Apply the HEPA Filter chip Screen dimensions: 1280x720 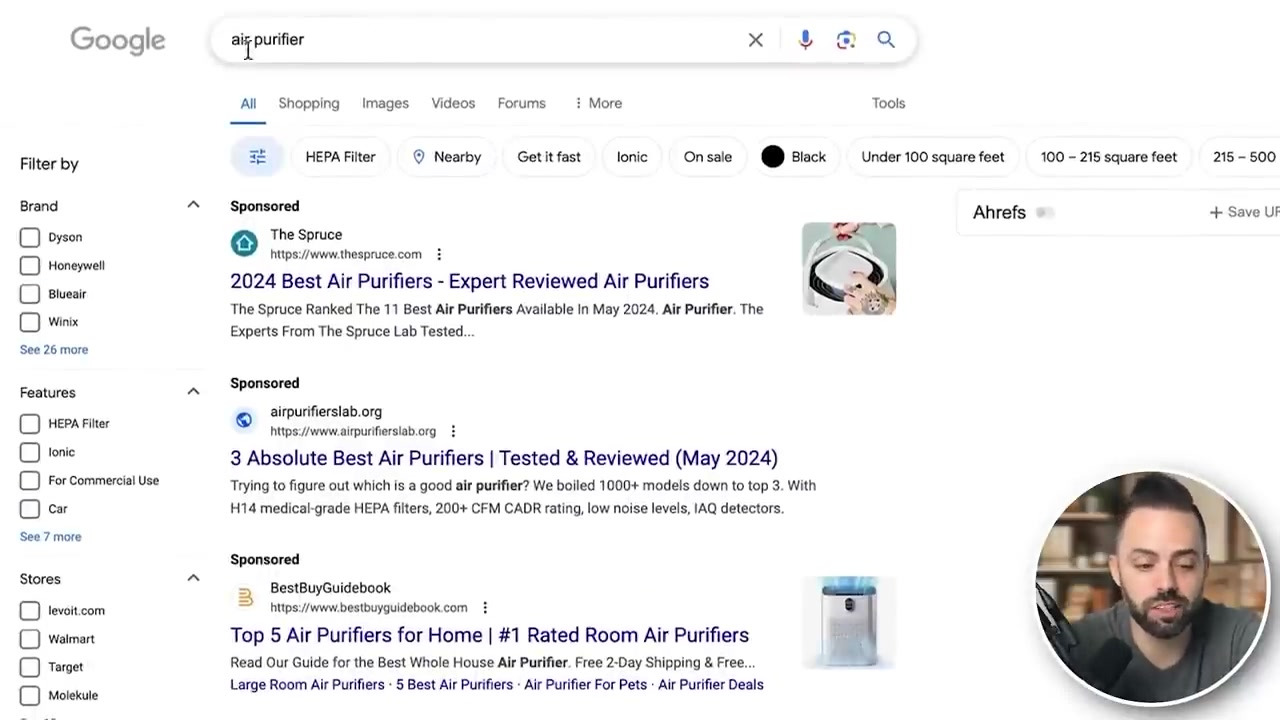click(x=340, y=157)
